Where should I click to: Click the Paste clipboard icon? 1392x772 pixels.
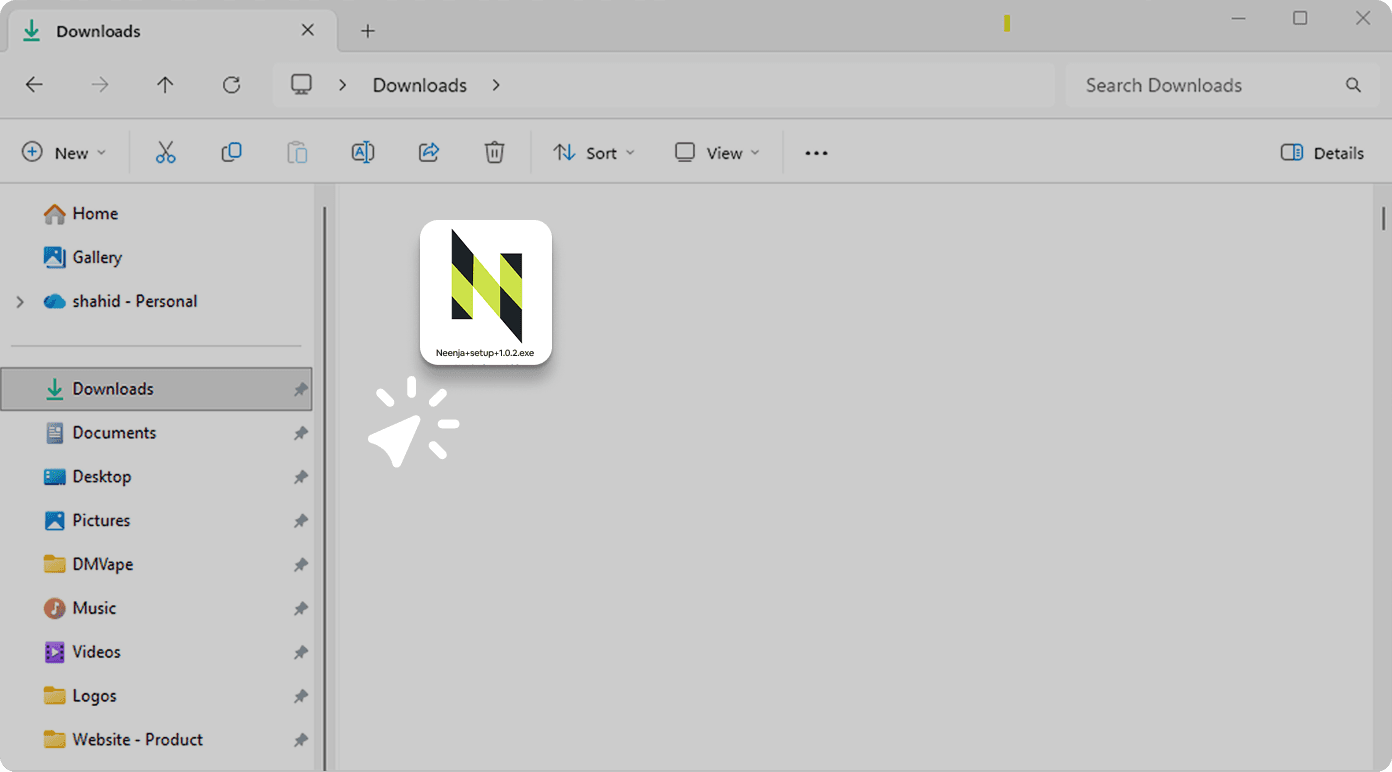click(x=297, y=153)
